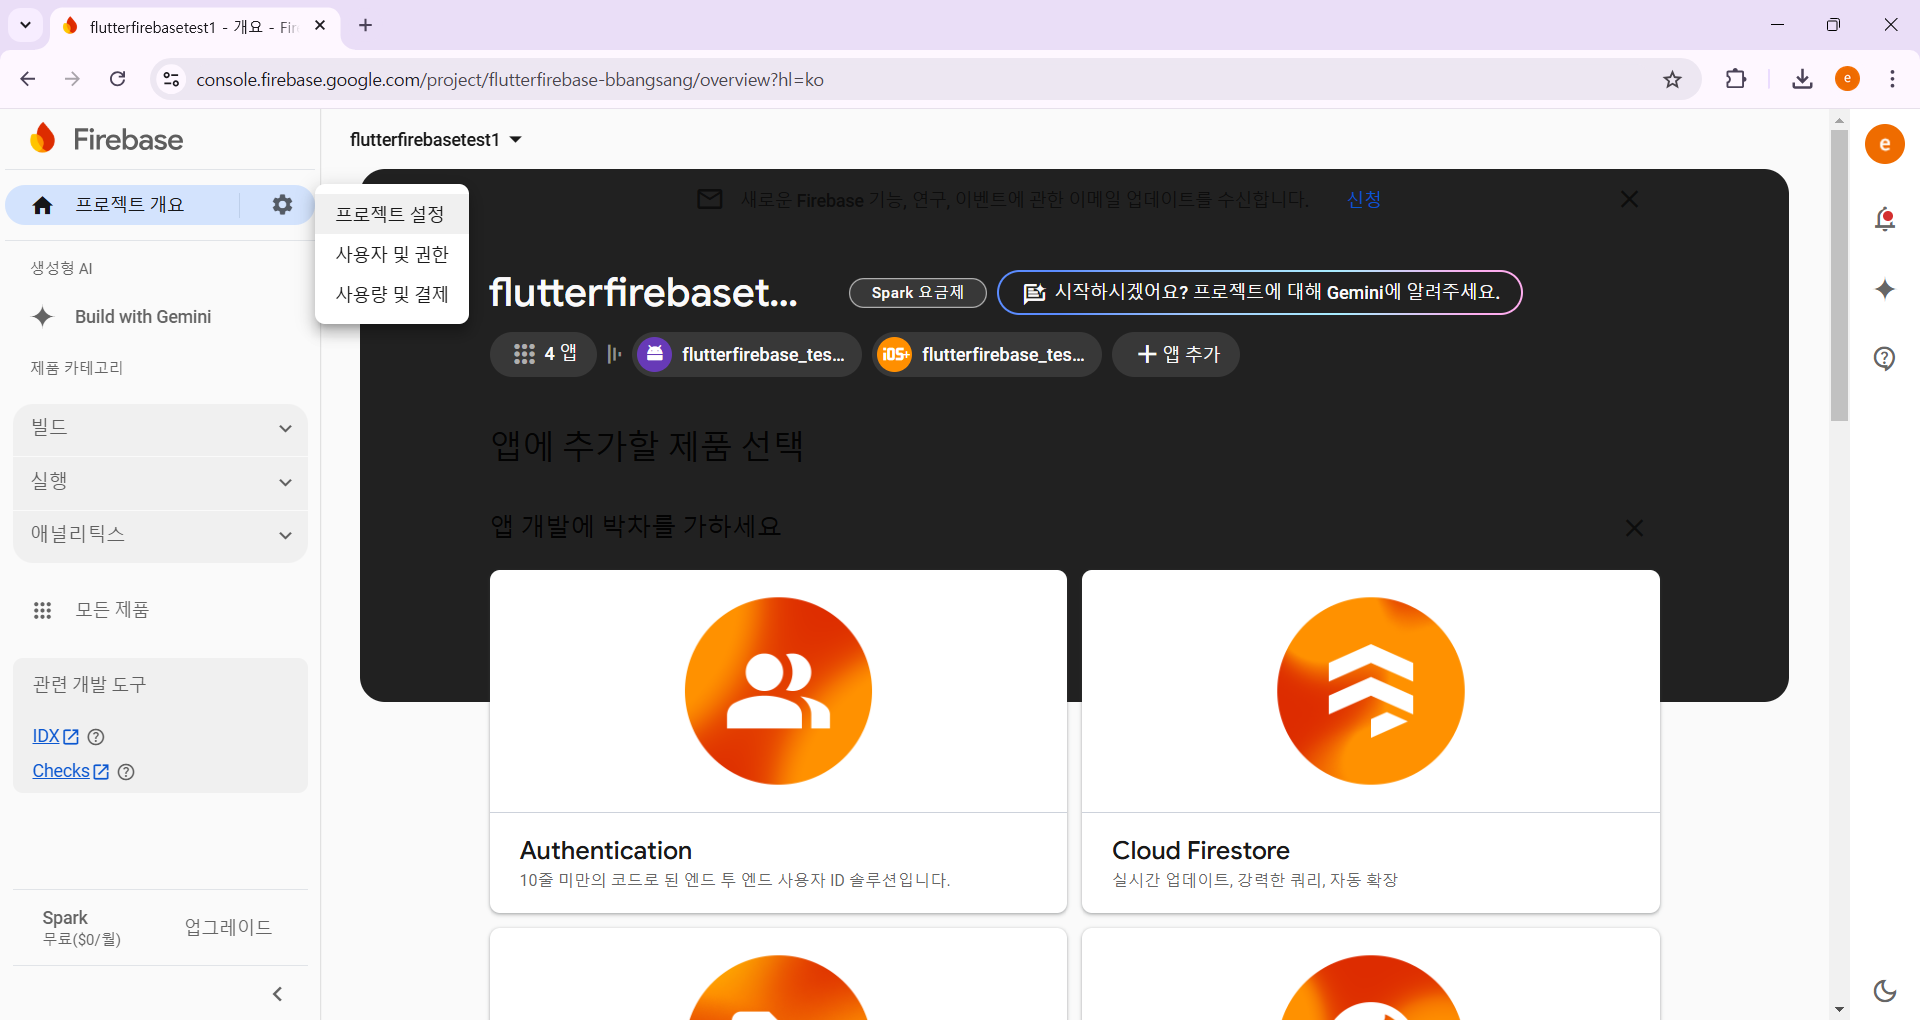Click help icon next to Checks
The image size is (1920, 1020).
[x=126, y=772]
